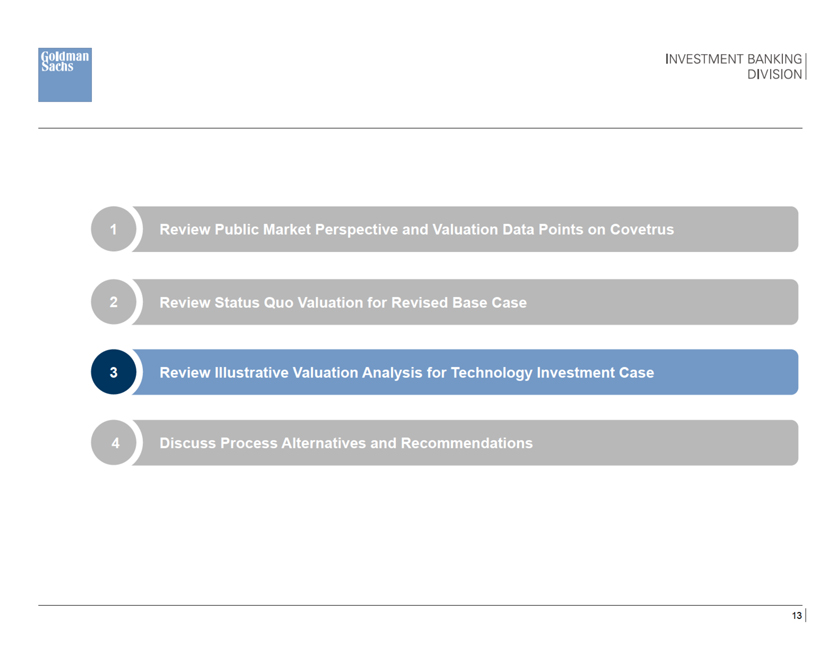Select the number 2 circle badge

(113, 302)
